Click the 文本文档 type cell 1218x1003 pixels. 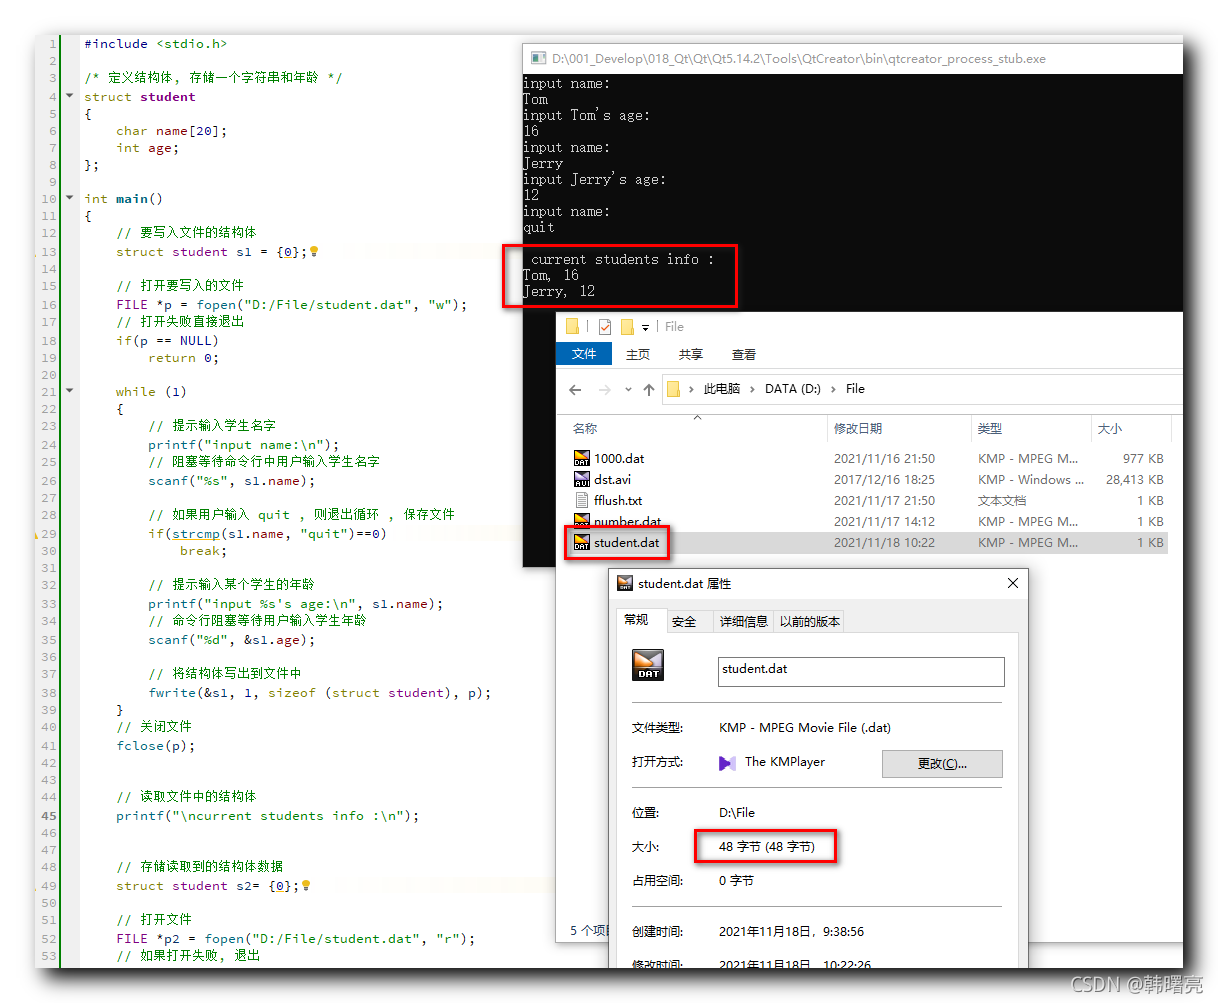tap(1002, 500)
